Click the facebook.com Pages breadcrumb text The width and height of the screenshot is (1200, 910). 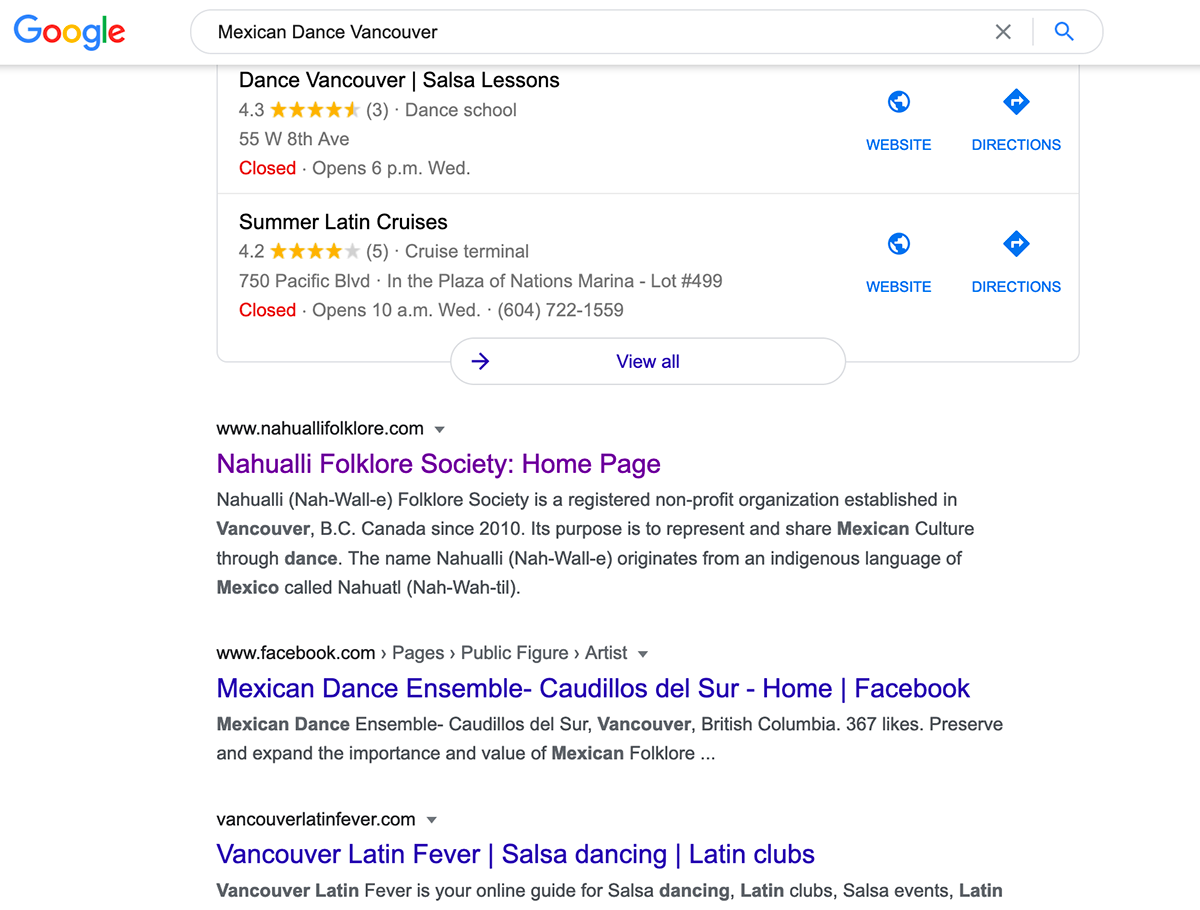tap(422, 653)
